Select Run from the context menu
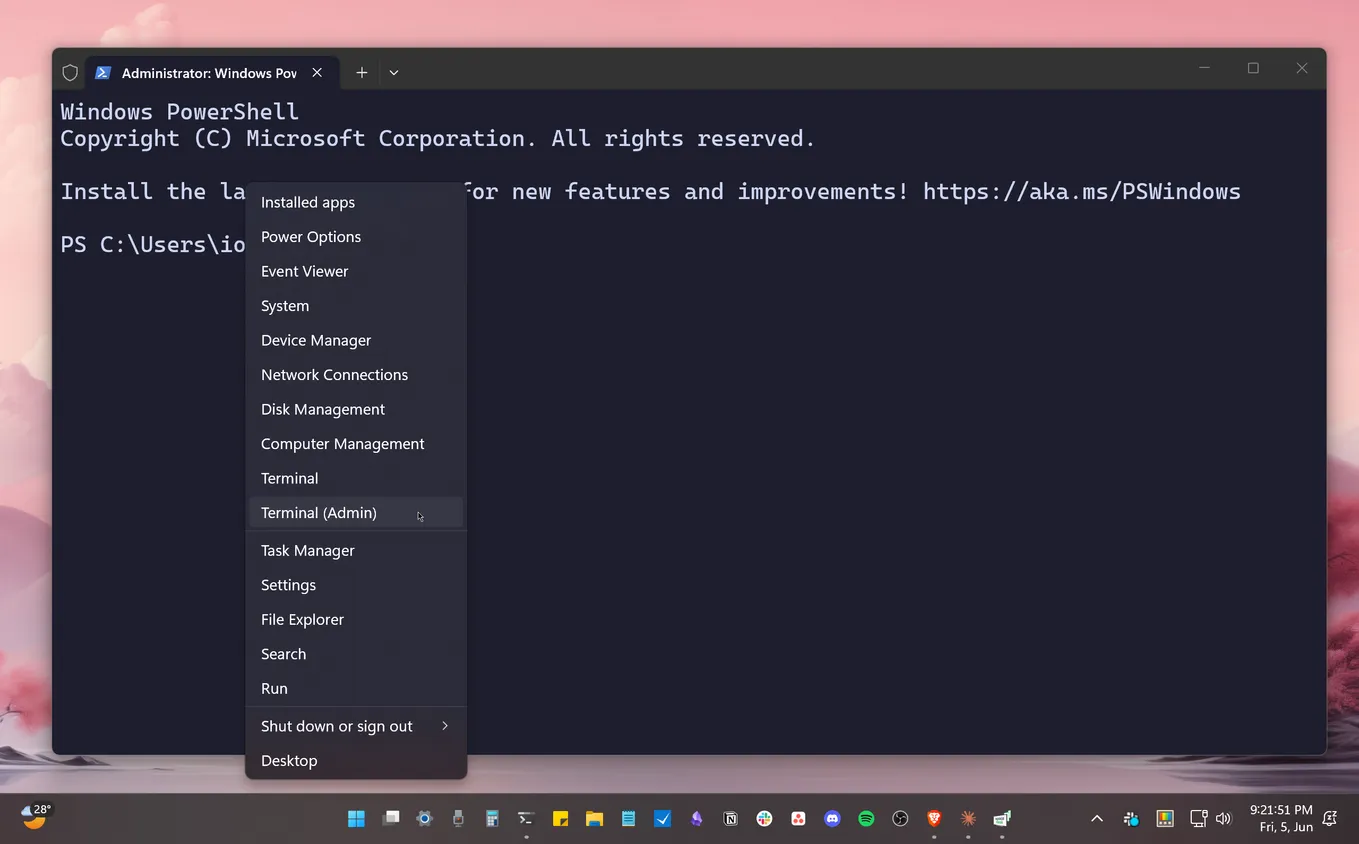The width and height of the screenshot is (1359, 844). 356,689
